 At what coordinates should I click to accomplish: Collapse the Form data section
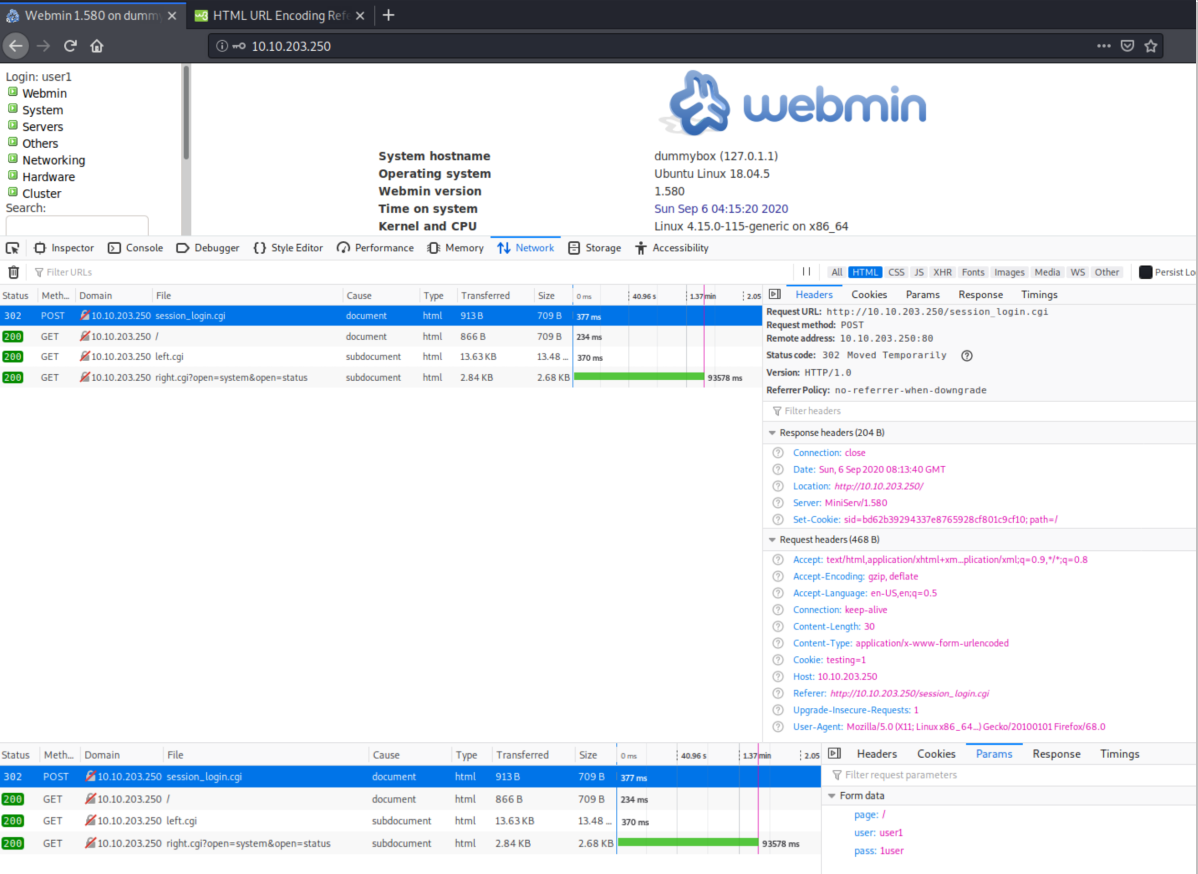click(x=830, y=796)
